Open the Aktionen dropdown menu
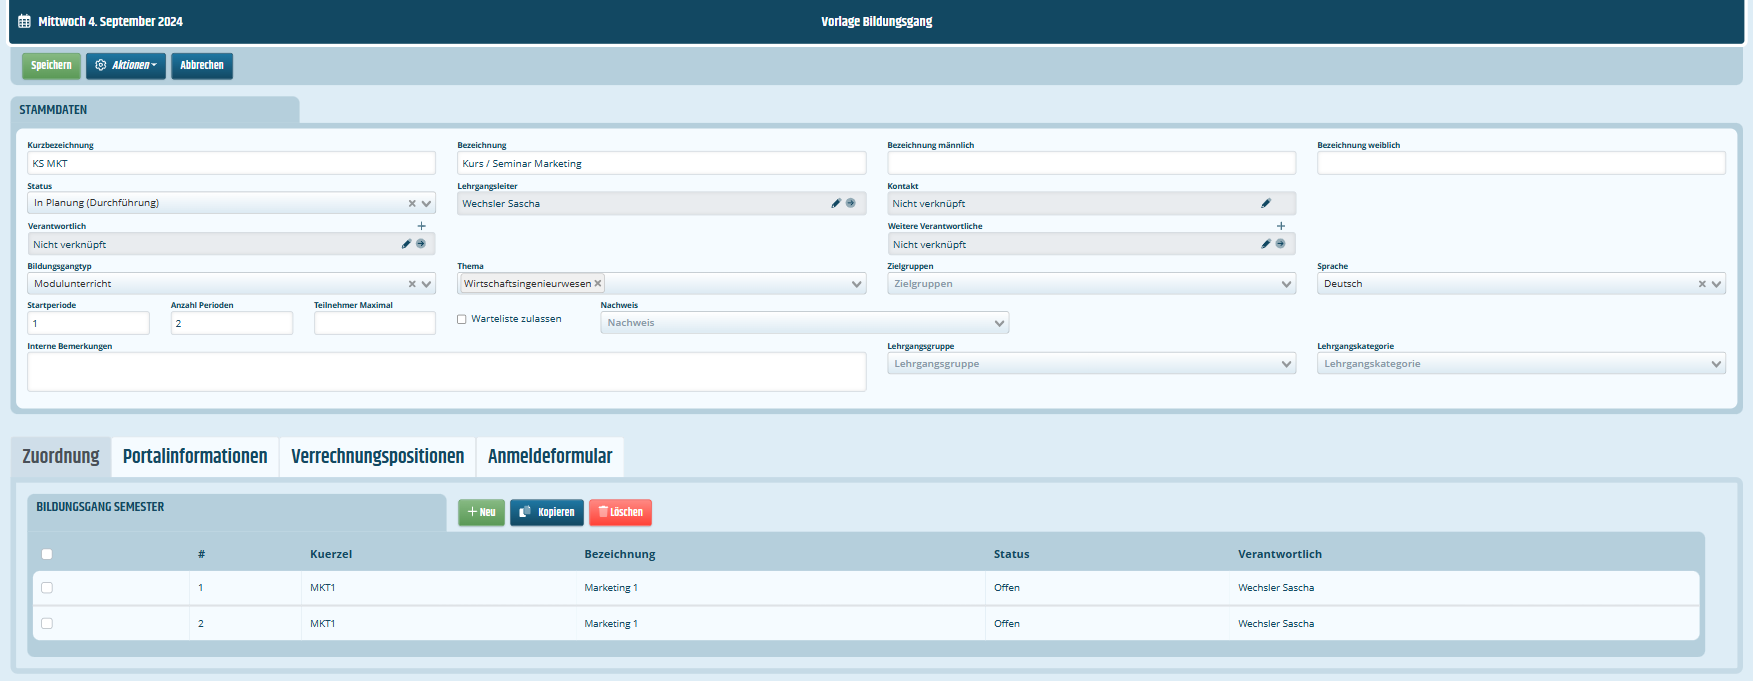The height and width of the screenshot is (681, 1753). (x=126, y=65)
